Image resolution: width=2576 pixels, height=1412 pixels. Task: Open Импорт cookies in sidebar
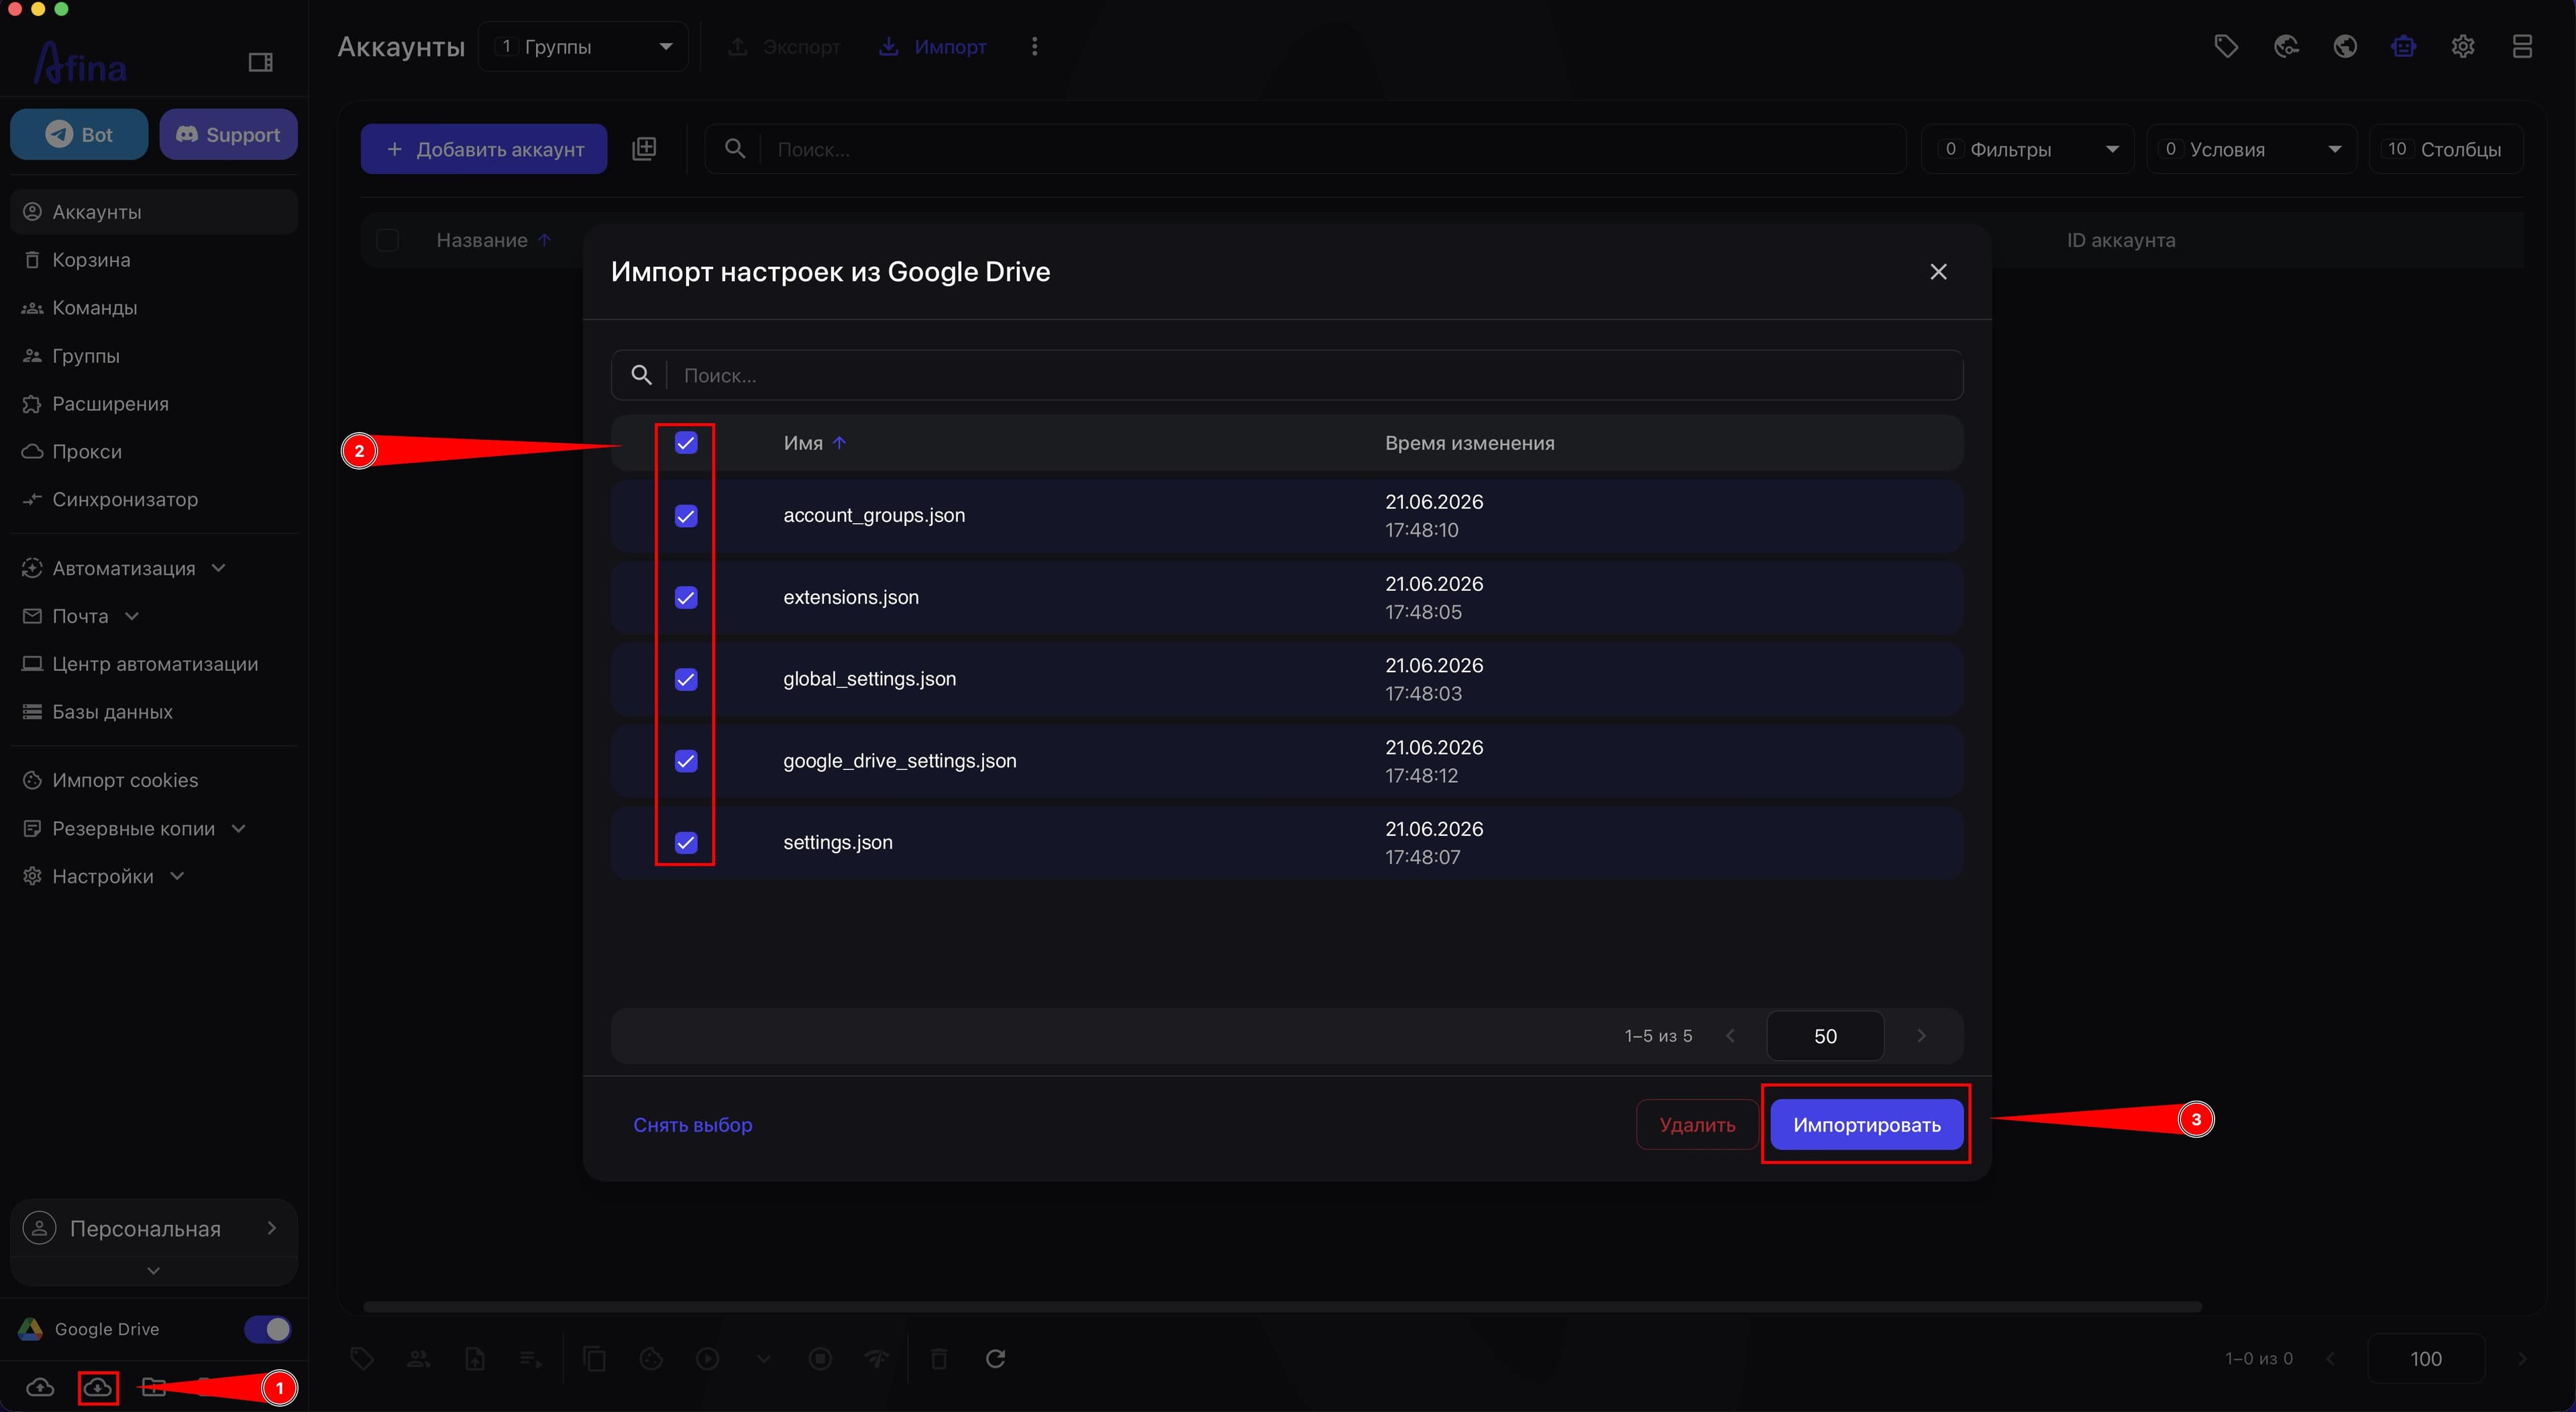pos(154,780)
